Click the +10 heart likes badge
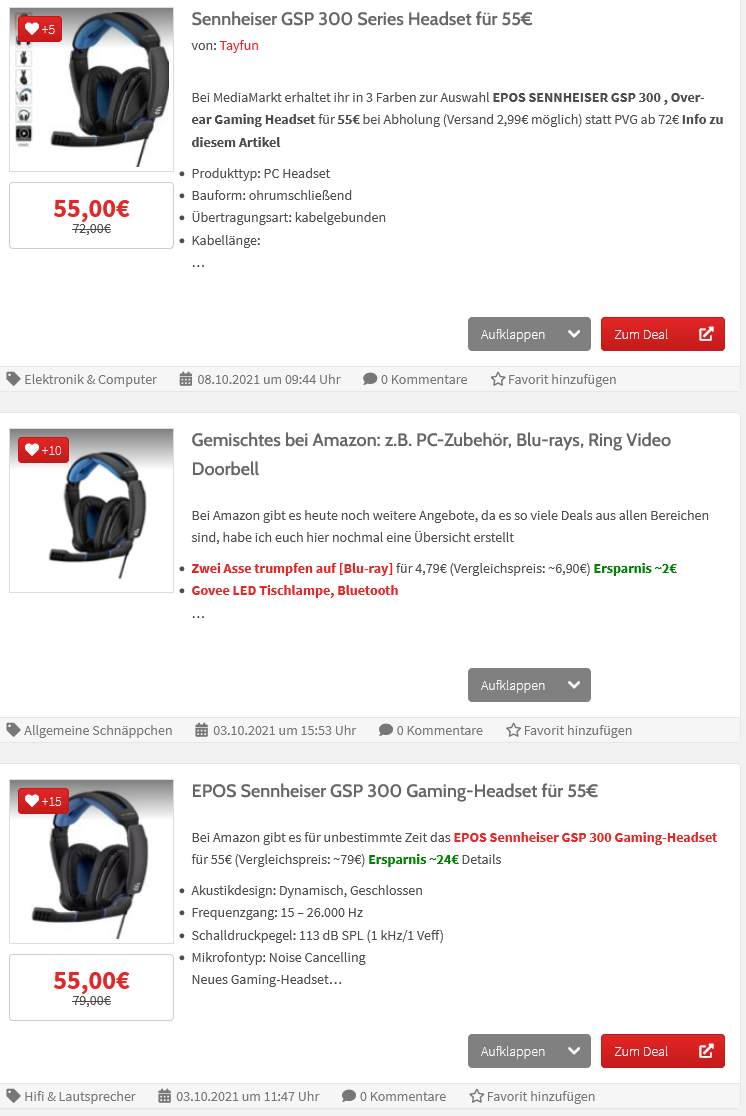746x1116 pixels. point(43,450)
